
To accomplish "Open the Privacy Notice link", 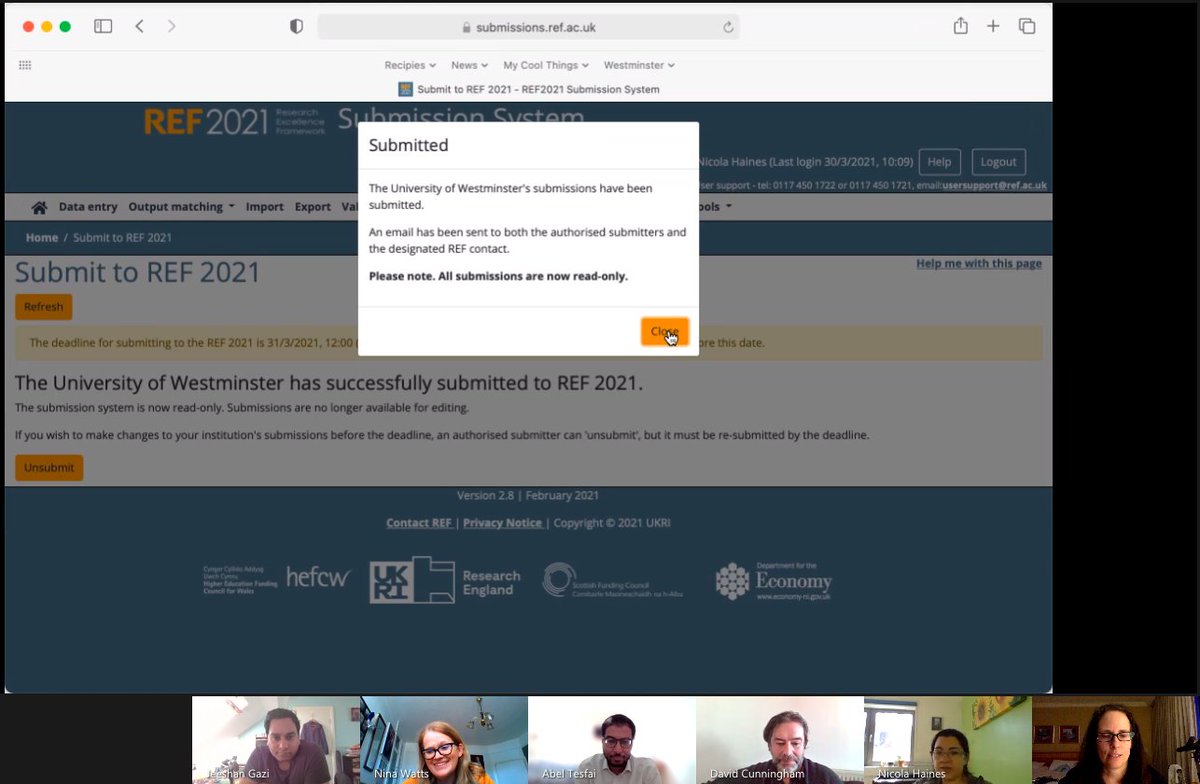I will click(x=503, y=523).
